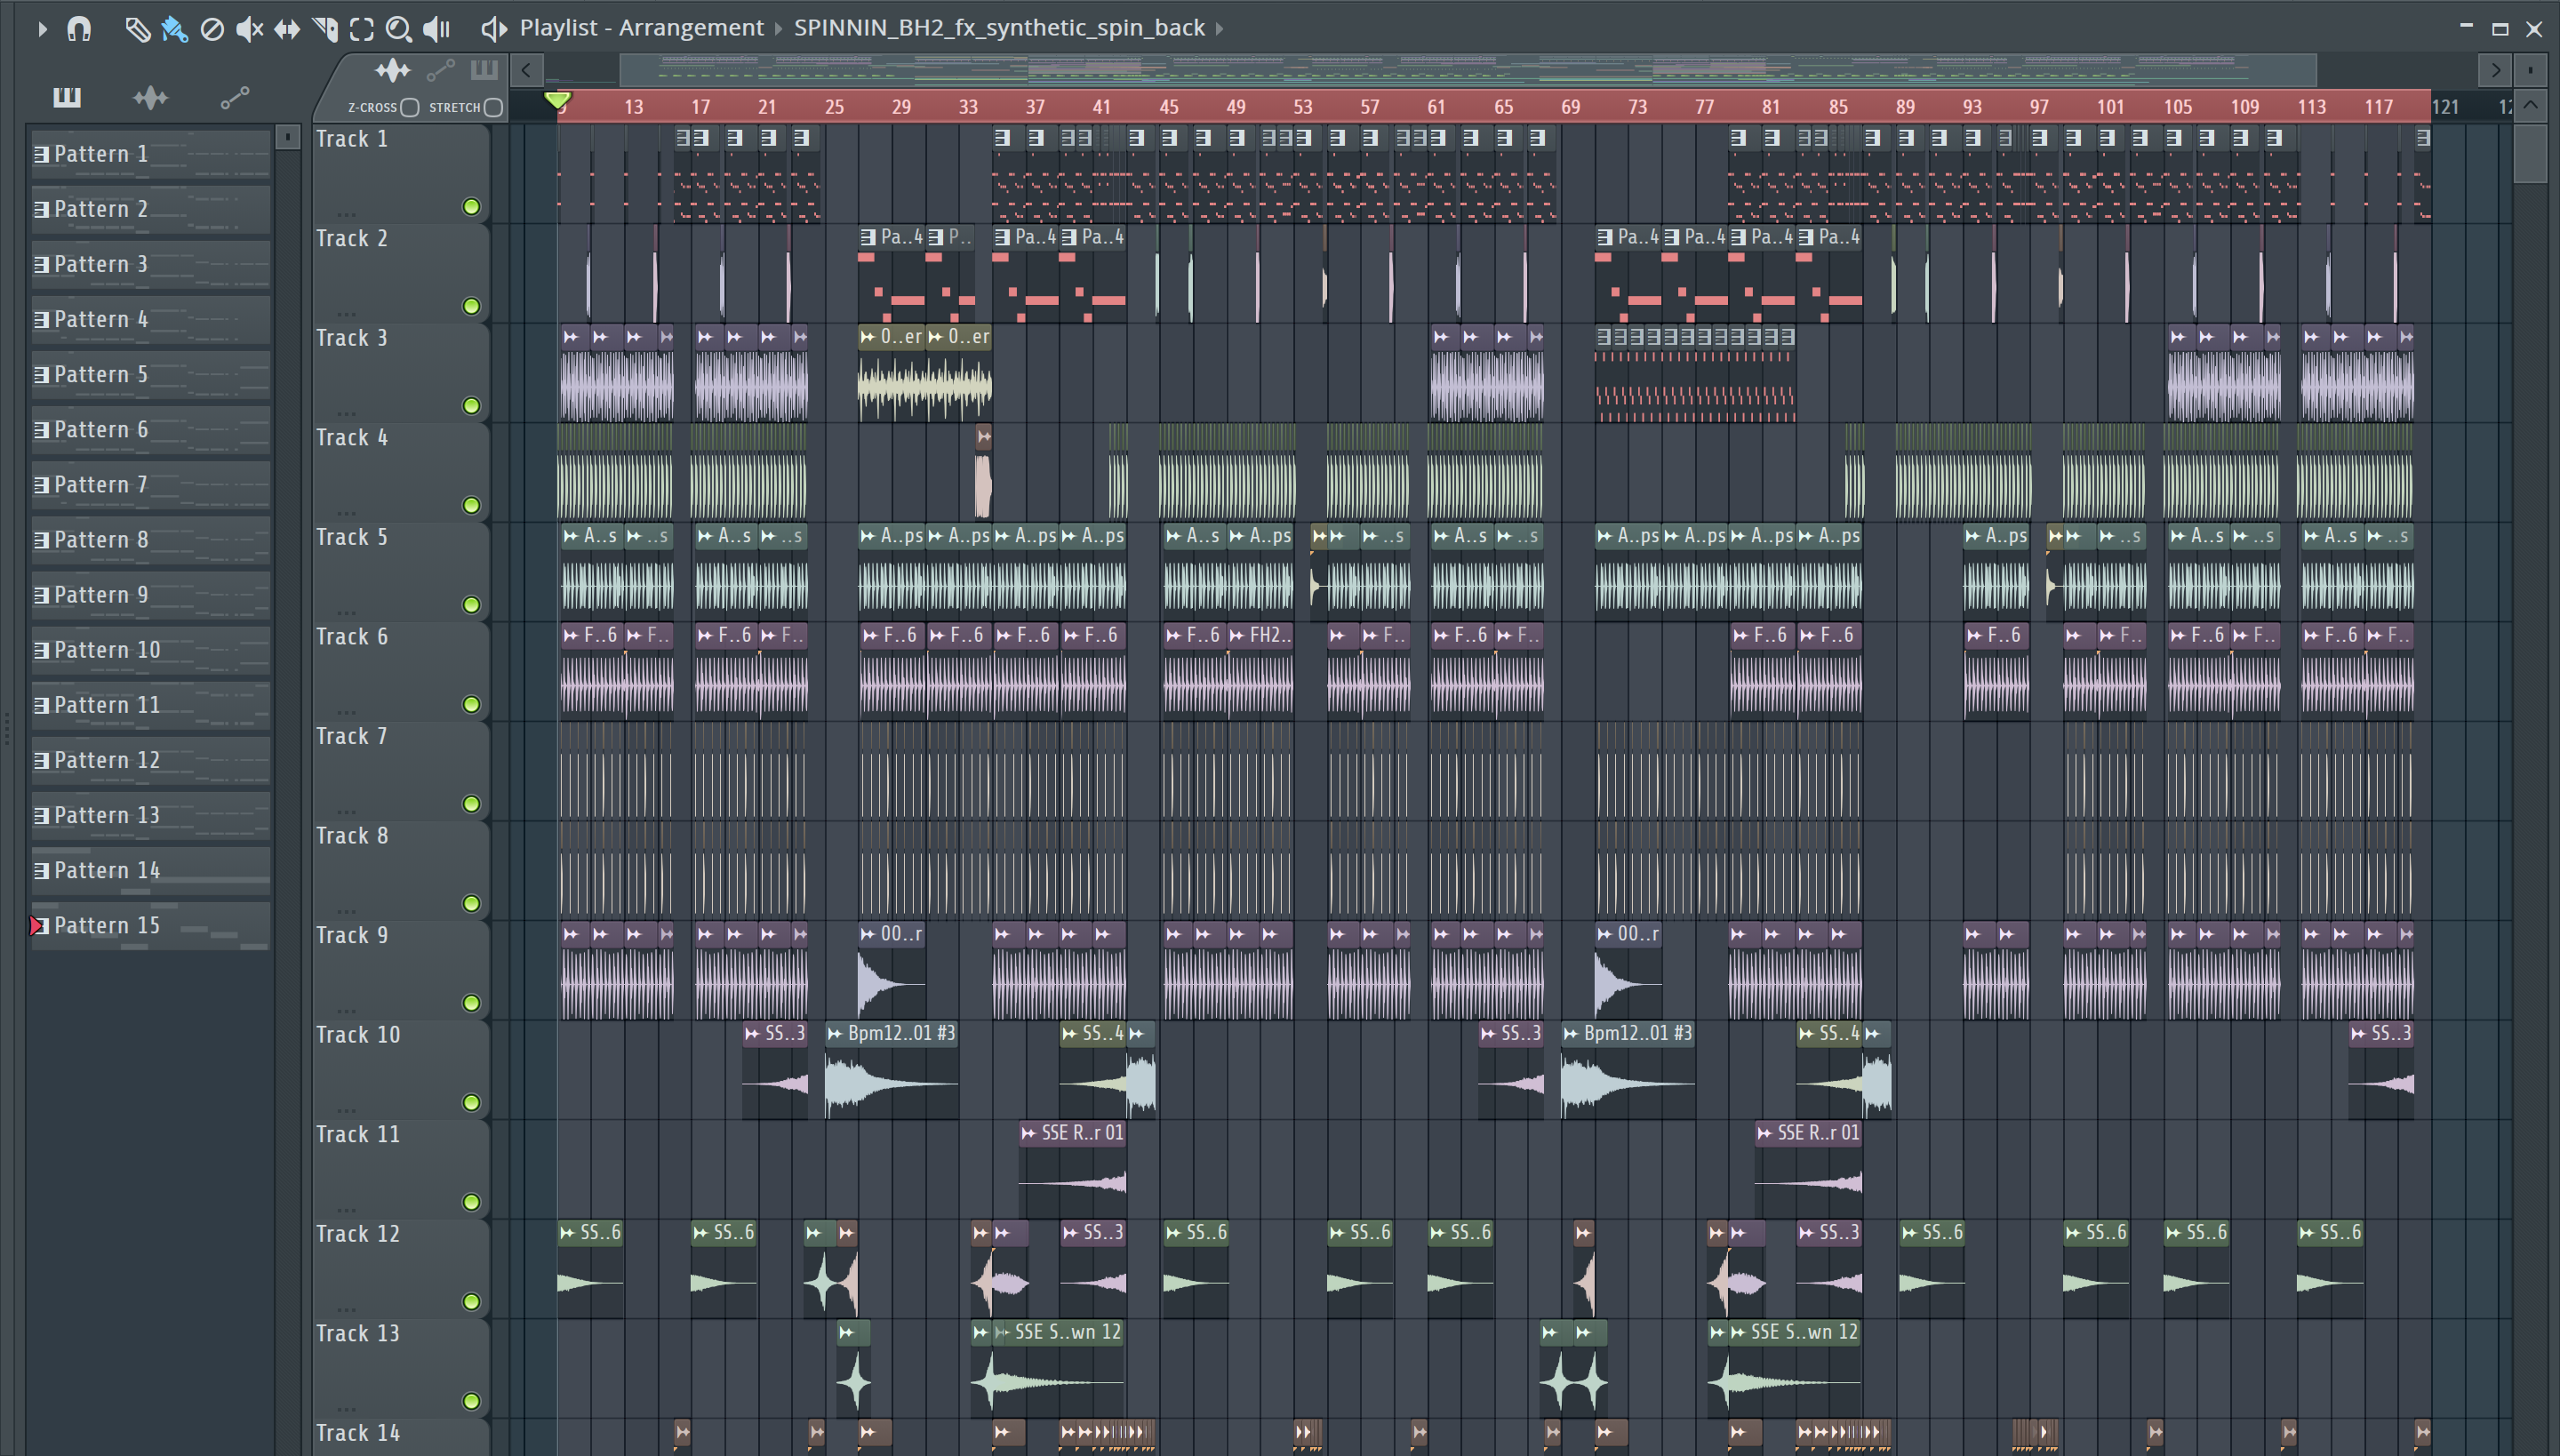
Task: Select the Playback tool
Action: 437,29
